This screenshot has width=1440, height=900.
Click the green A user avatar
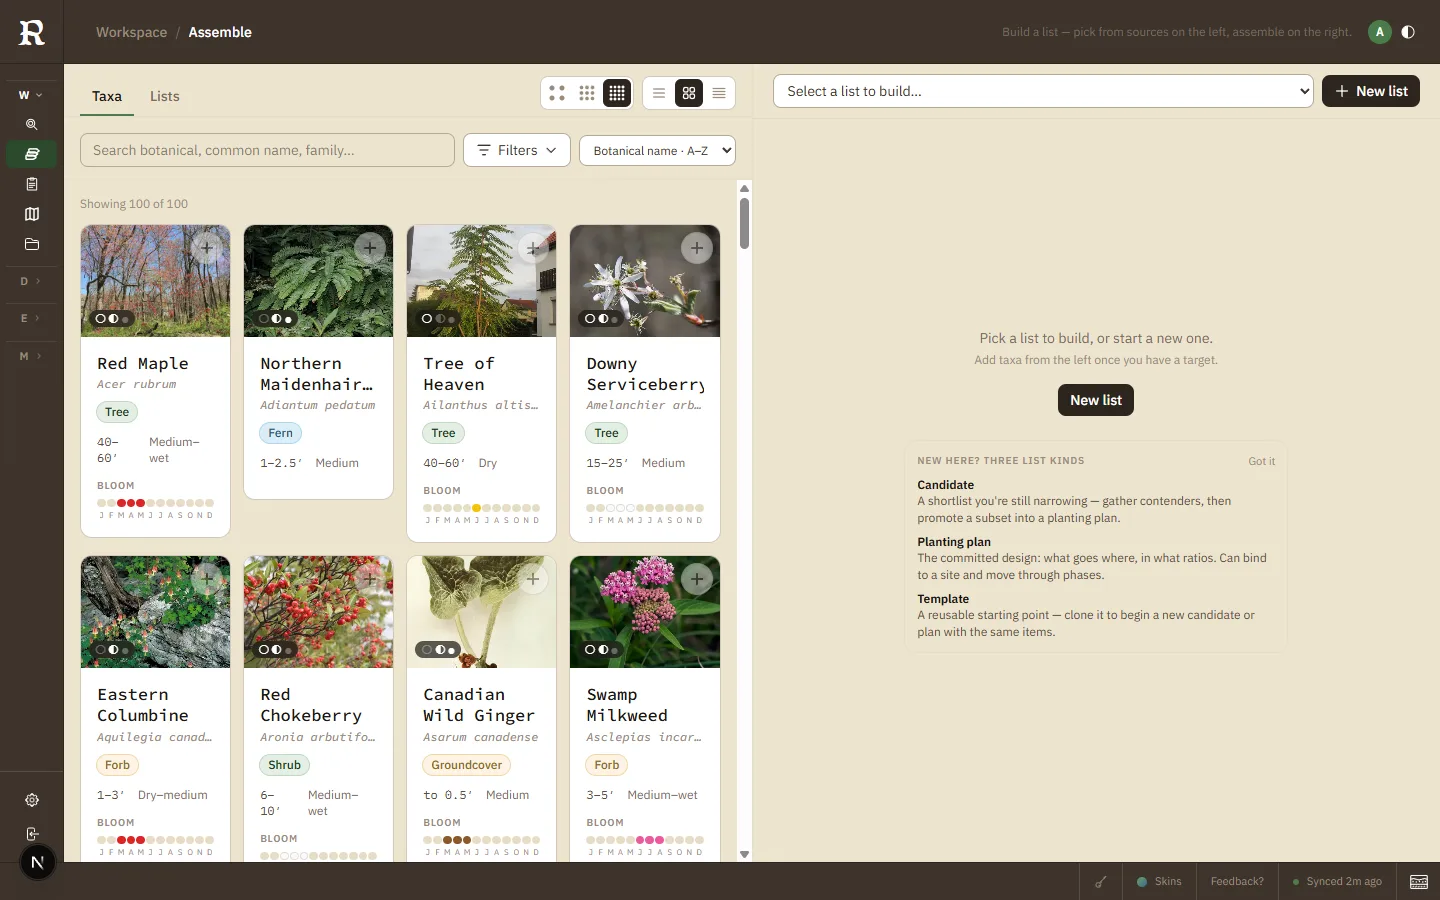(x=1380, y=32)
